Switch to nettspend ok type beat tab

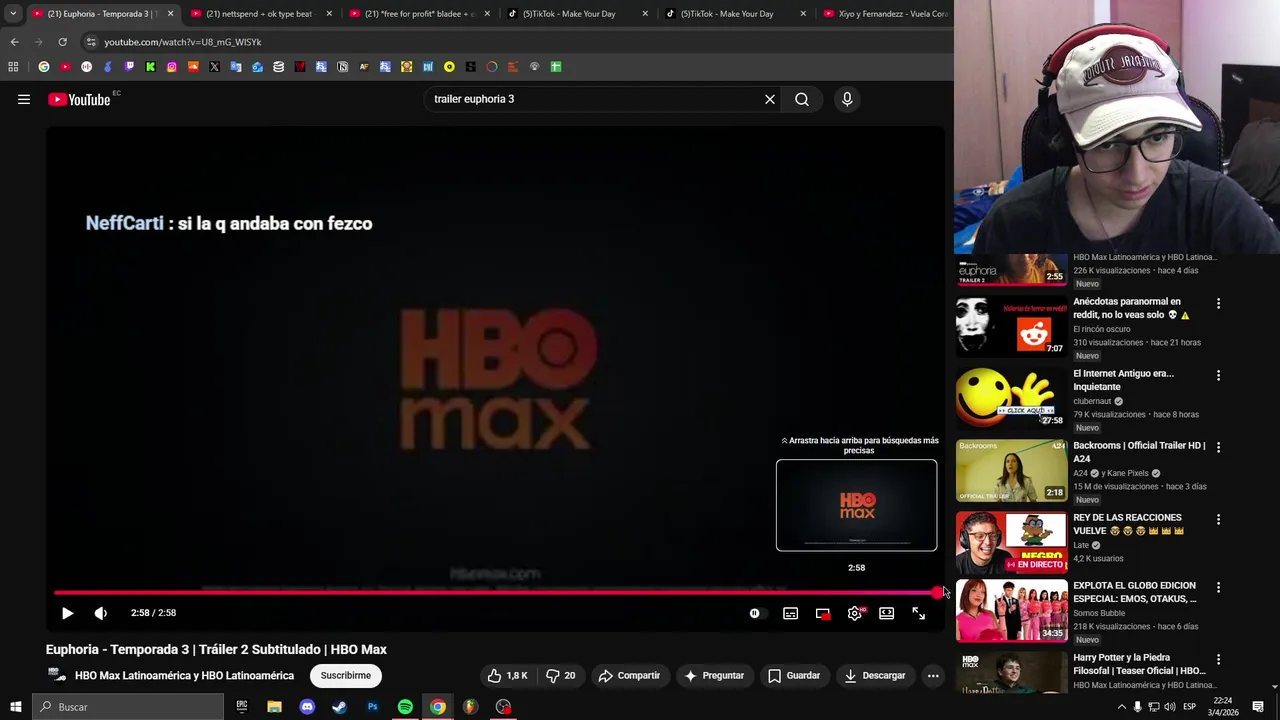(x=259, y=14)
